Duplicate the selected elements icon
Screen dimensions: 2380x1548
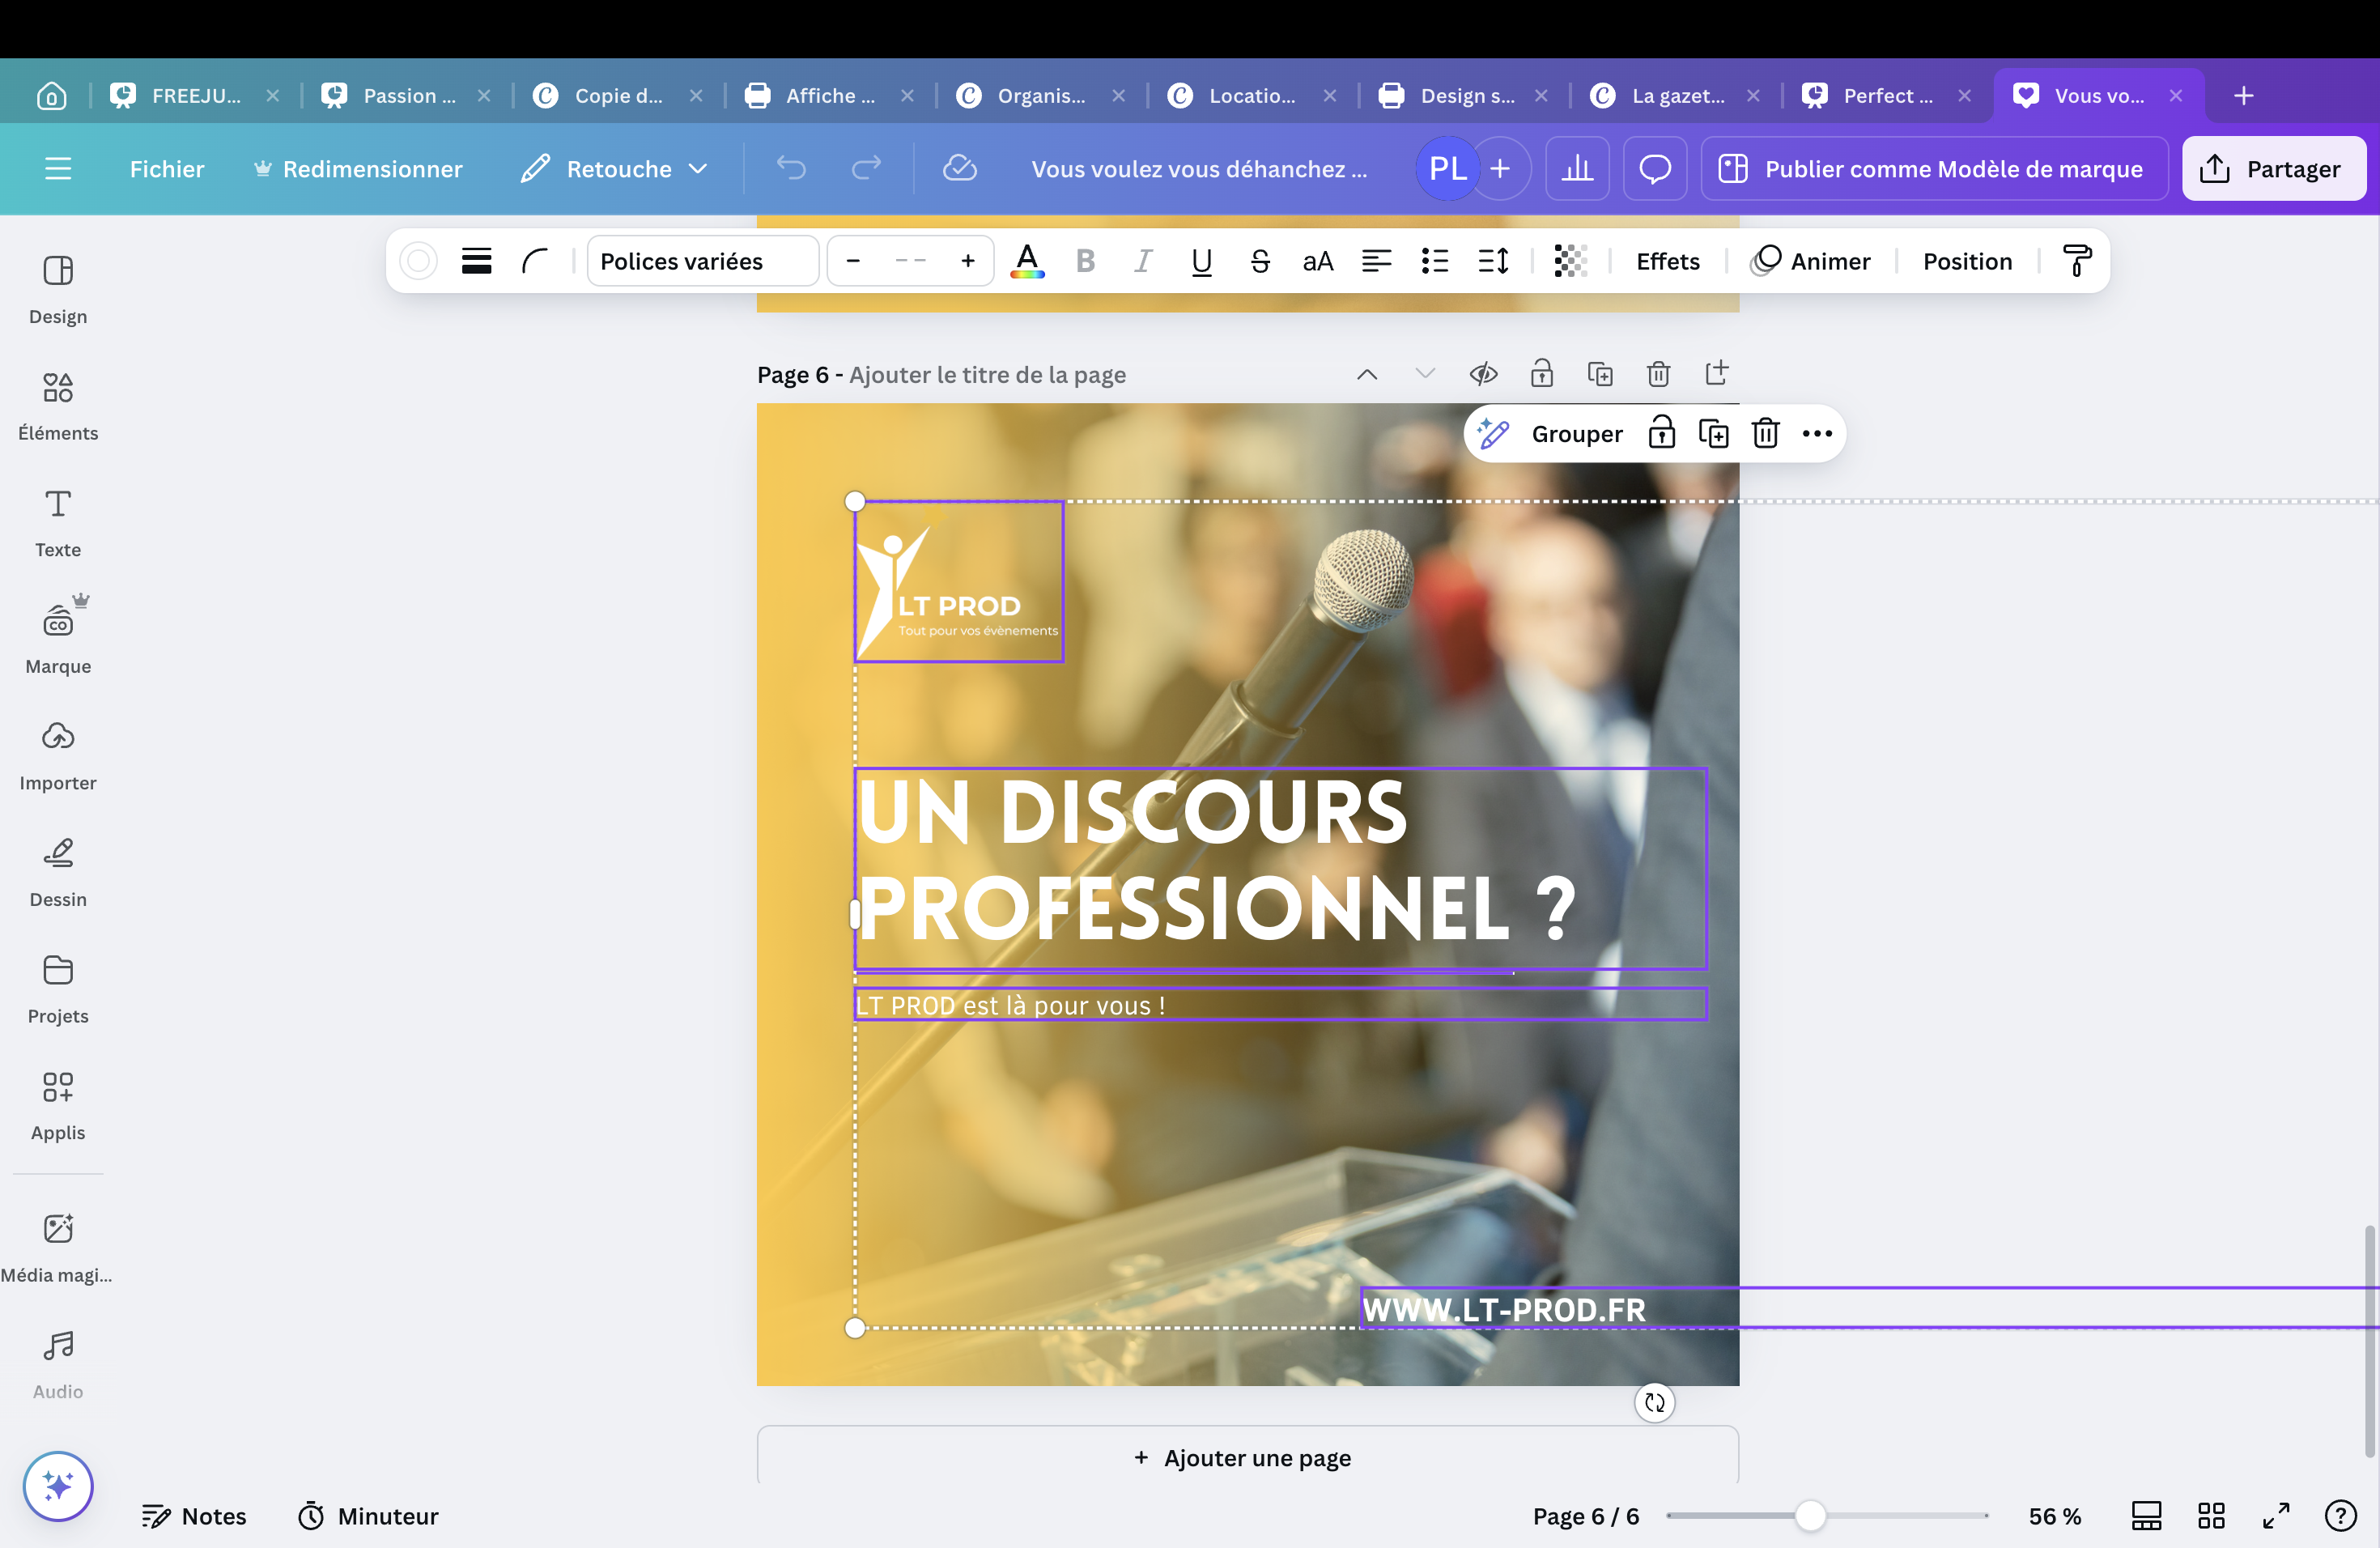pyautogui.click(x=1713, y=433)
